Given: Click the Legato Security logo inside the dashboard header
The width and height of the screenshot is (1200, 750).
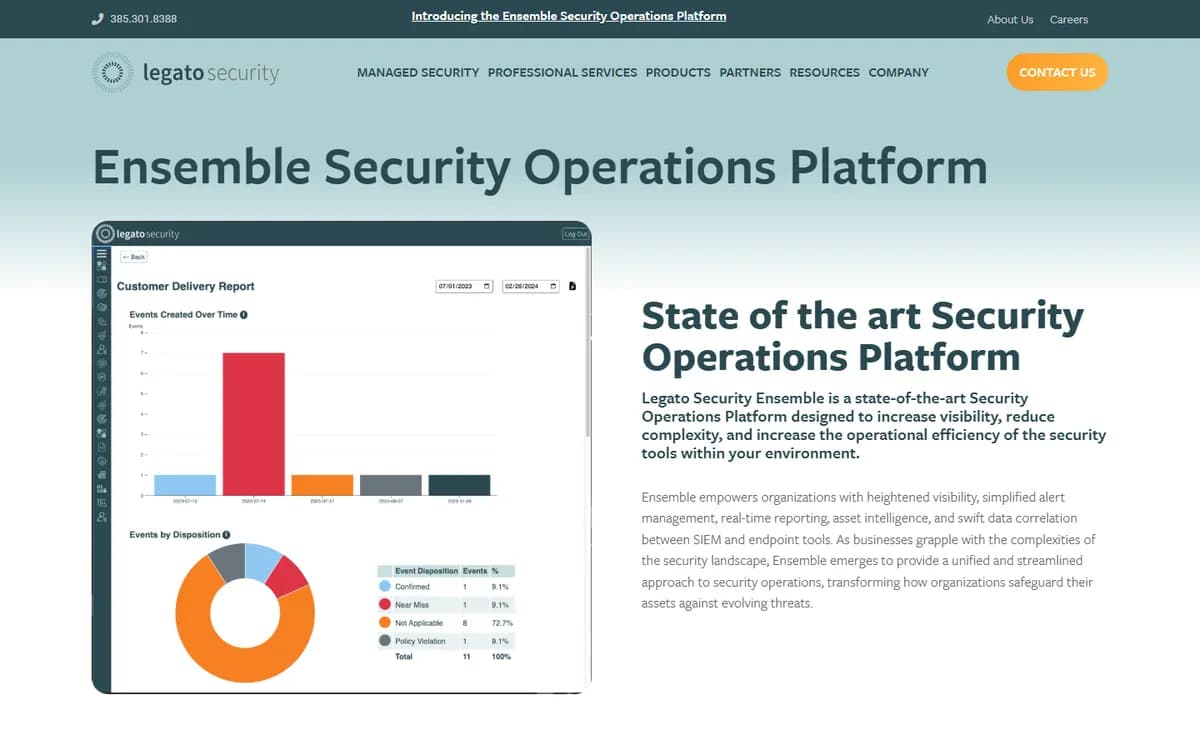Looking at the screenshot, I should (x=138, y=234).
